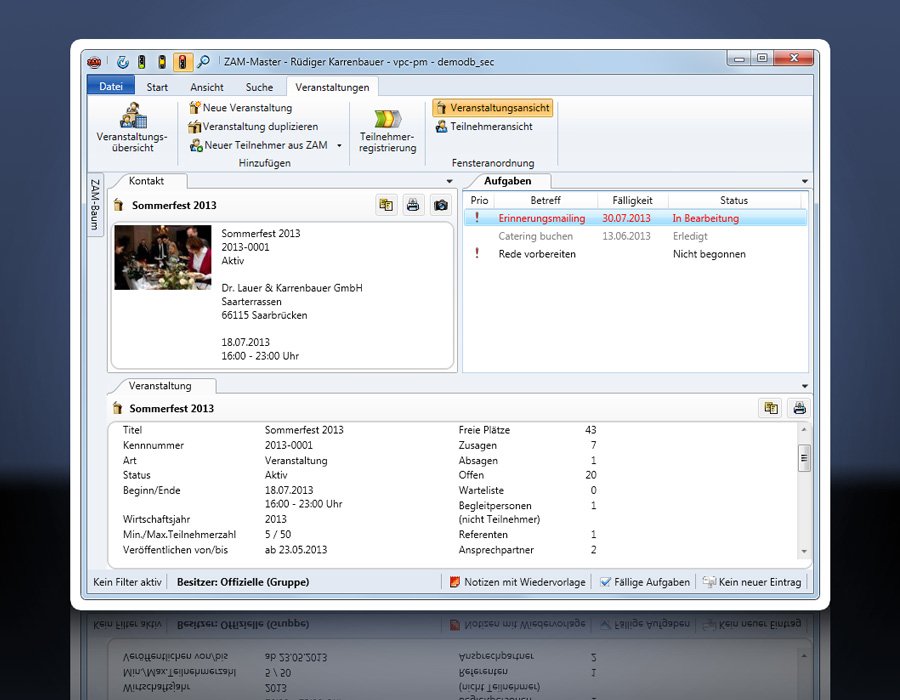The width and height of the screenshot is (900, 700).
Task: Click the Zusagen count row
Action: [x=527, y=445]
